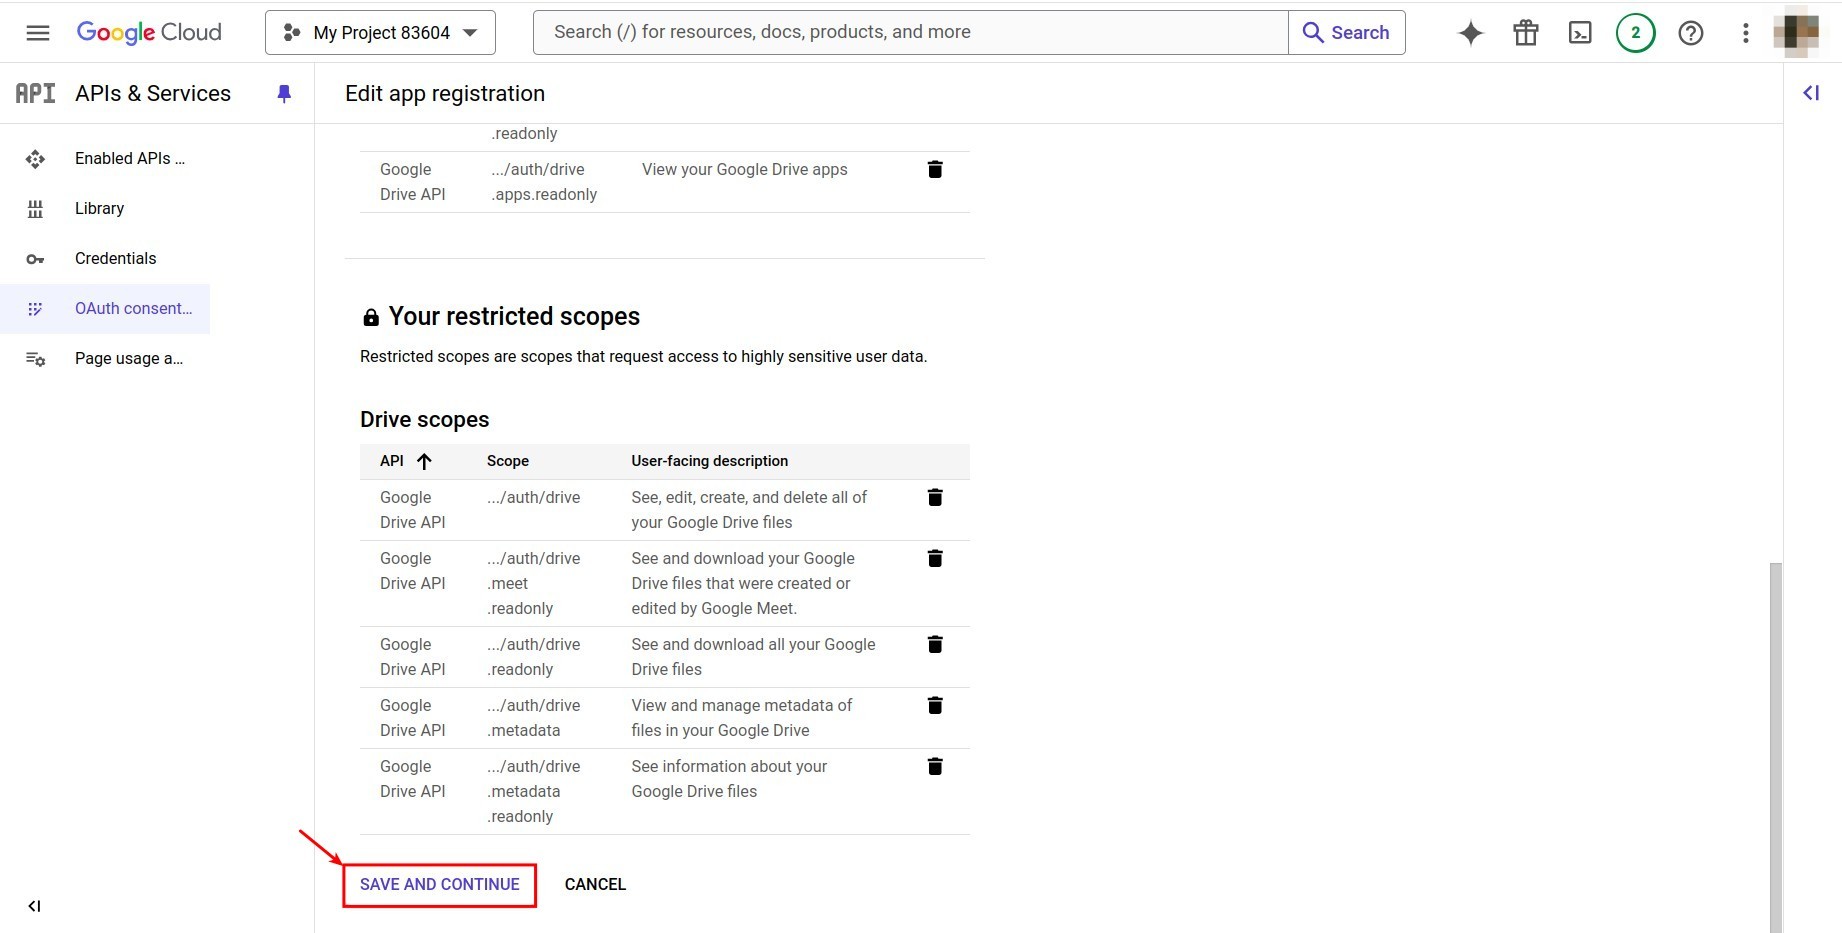Image resolution: width=1842 pixels, height=933 pixels.
Task: Collapse the right side info panel
Action: click(1810, 93)
